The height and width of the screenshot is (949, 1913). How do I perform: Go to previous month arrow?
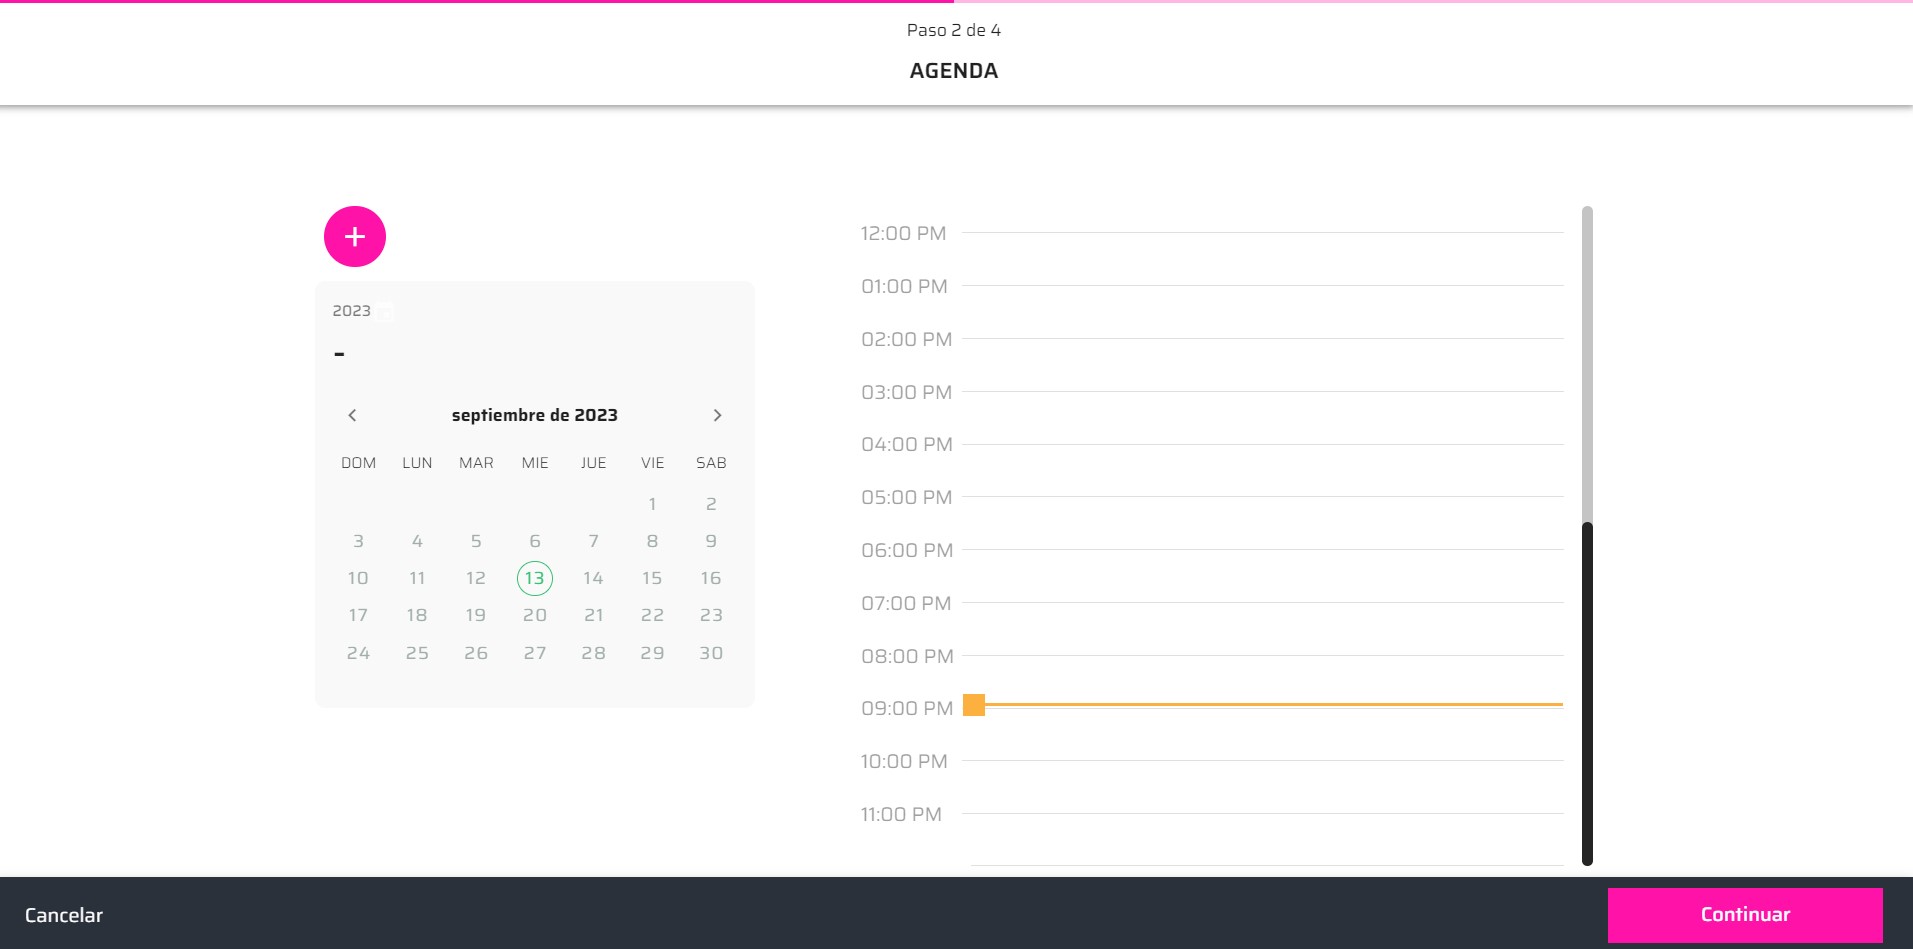click(x=352, y=415)
